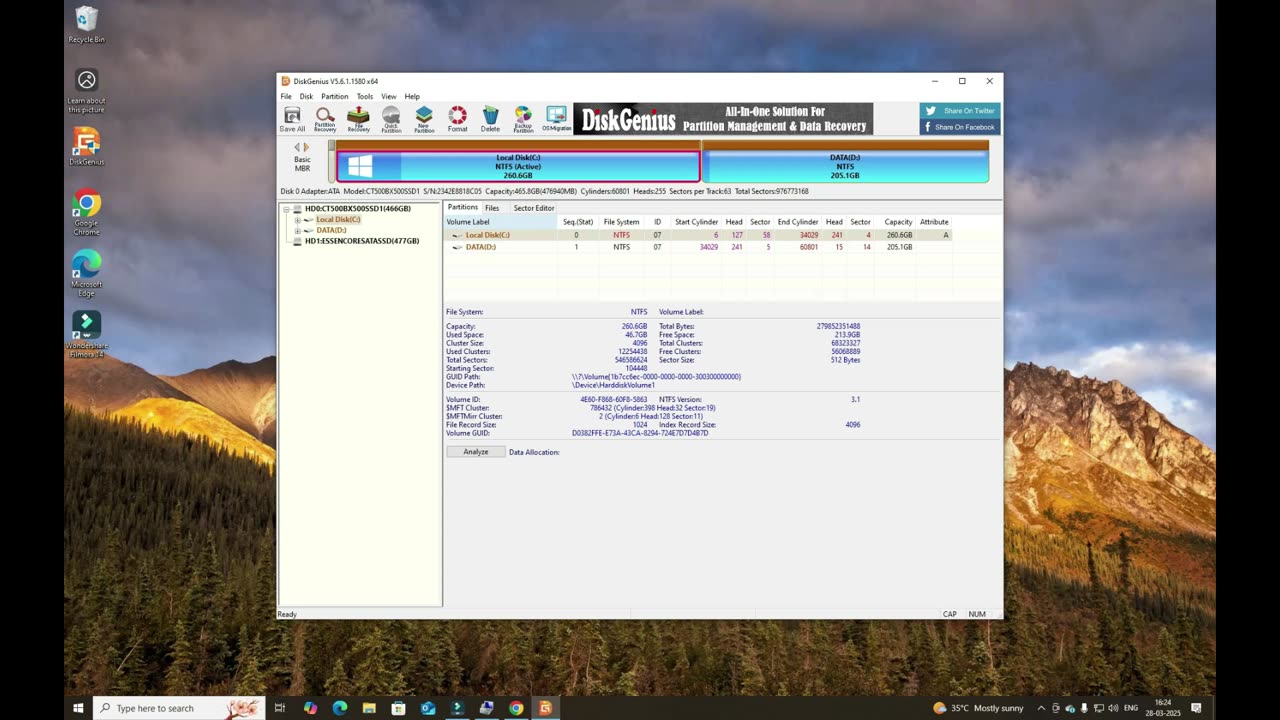1280x720 pixels.
Task: Click the File System column header
Action: click(x=621, y=222)
